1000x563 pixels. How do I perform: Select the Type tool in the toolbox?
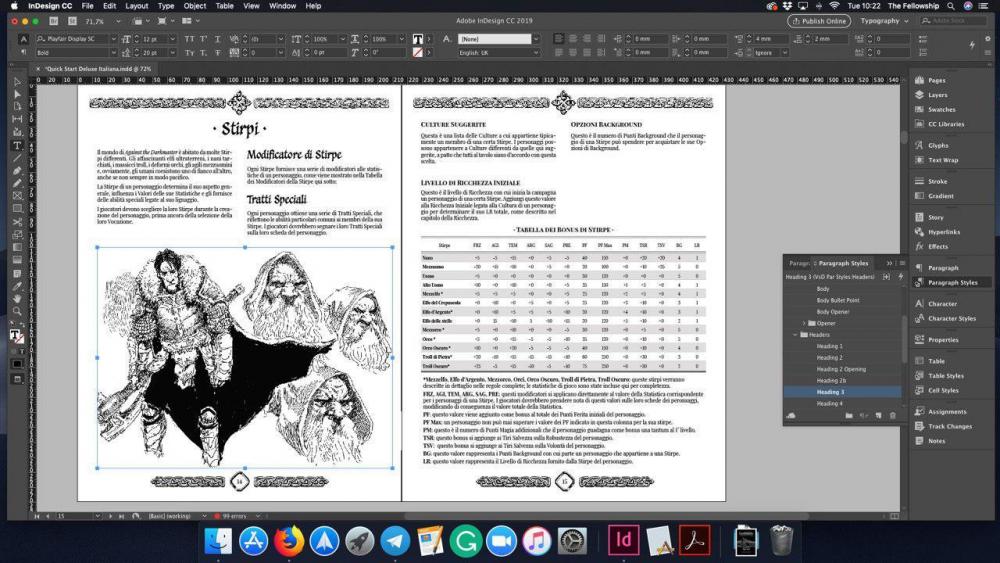click(17, 145)
